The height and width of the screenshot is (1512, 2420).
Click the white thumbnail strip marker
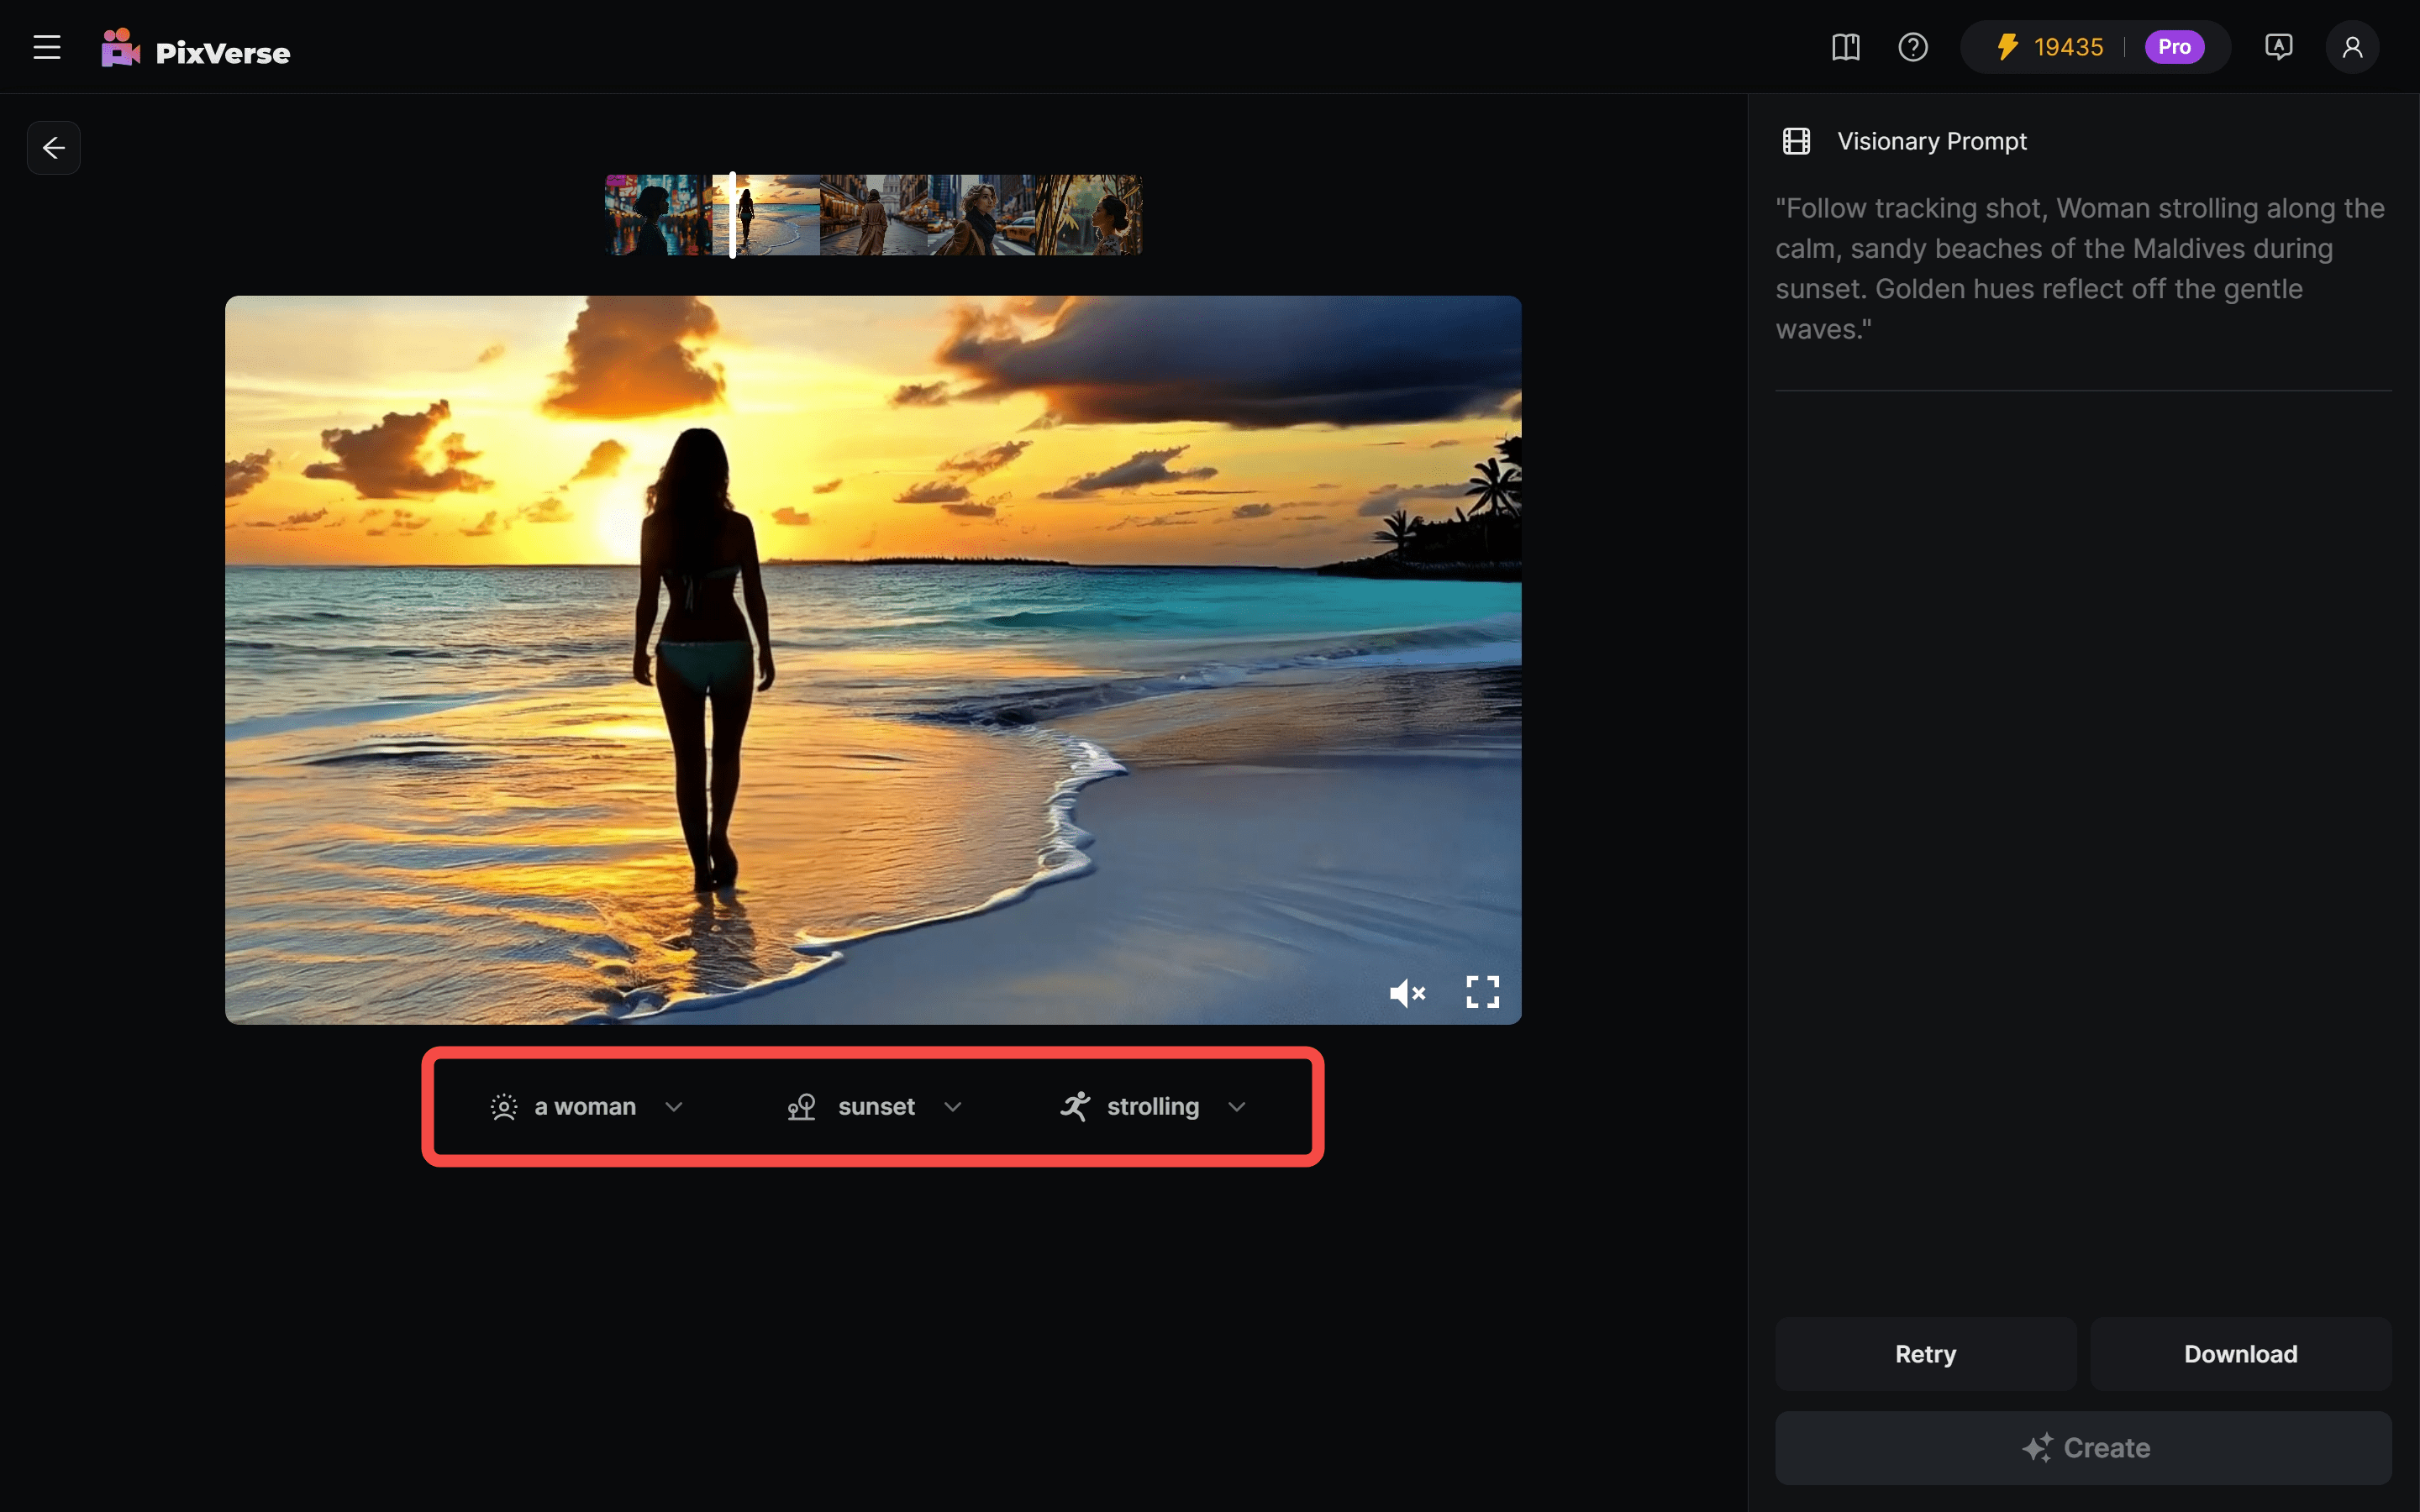coord(732,215)
